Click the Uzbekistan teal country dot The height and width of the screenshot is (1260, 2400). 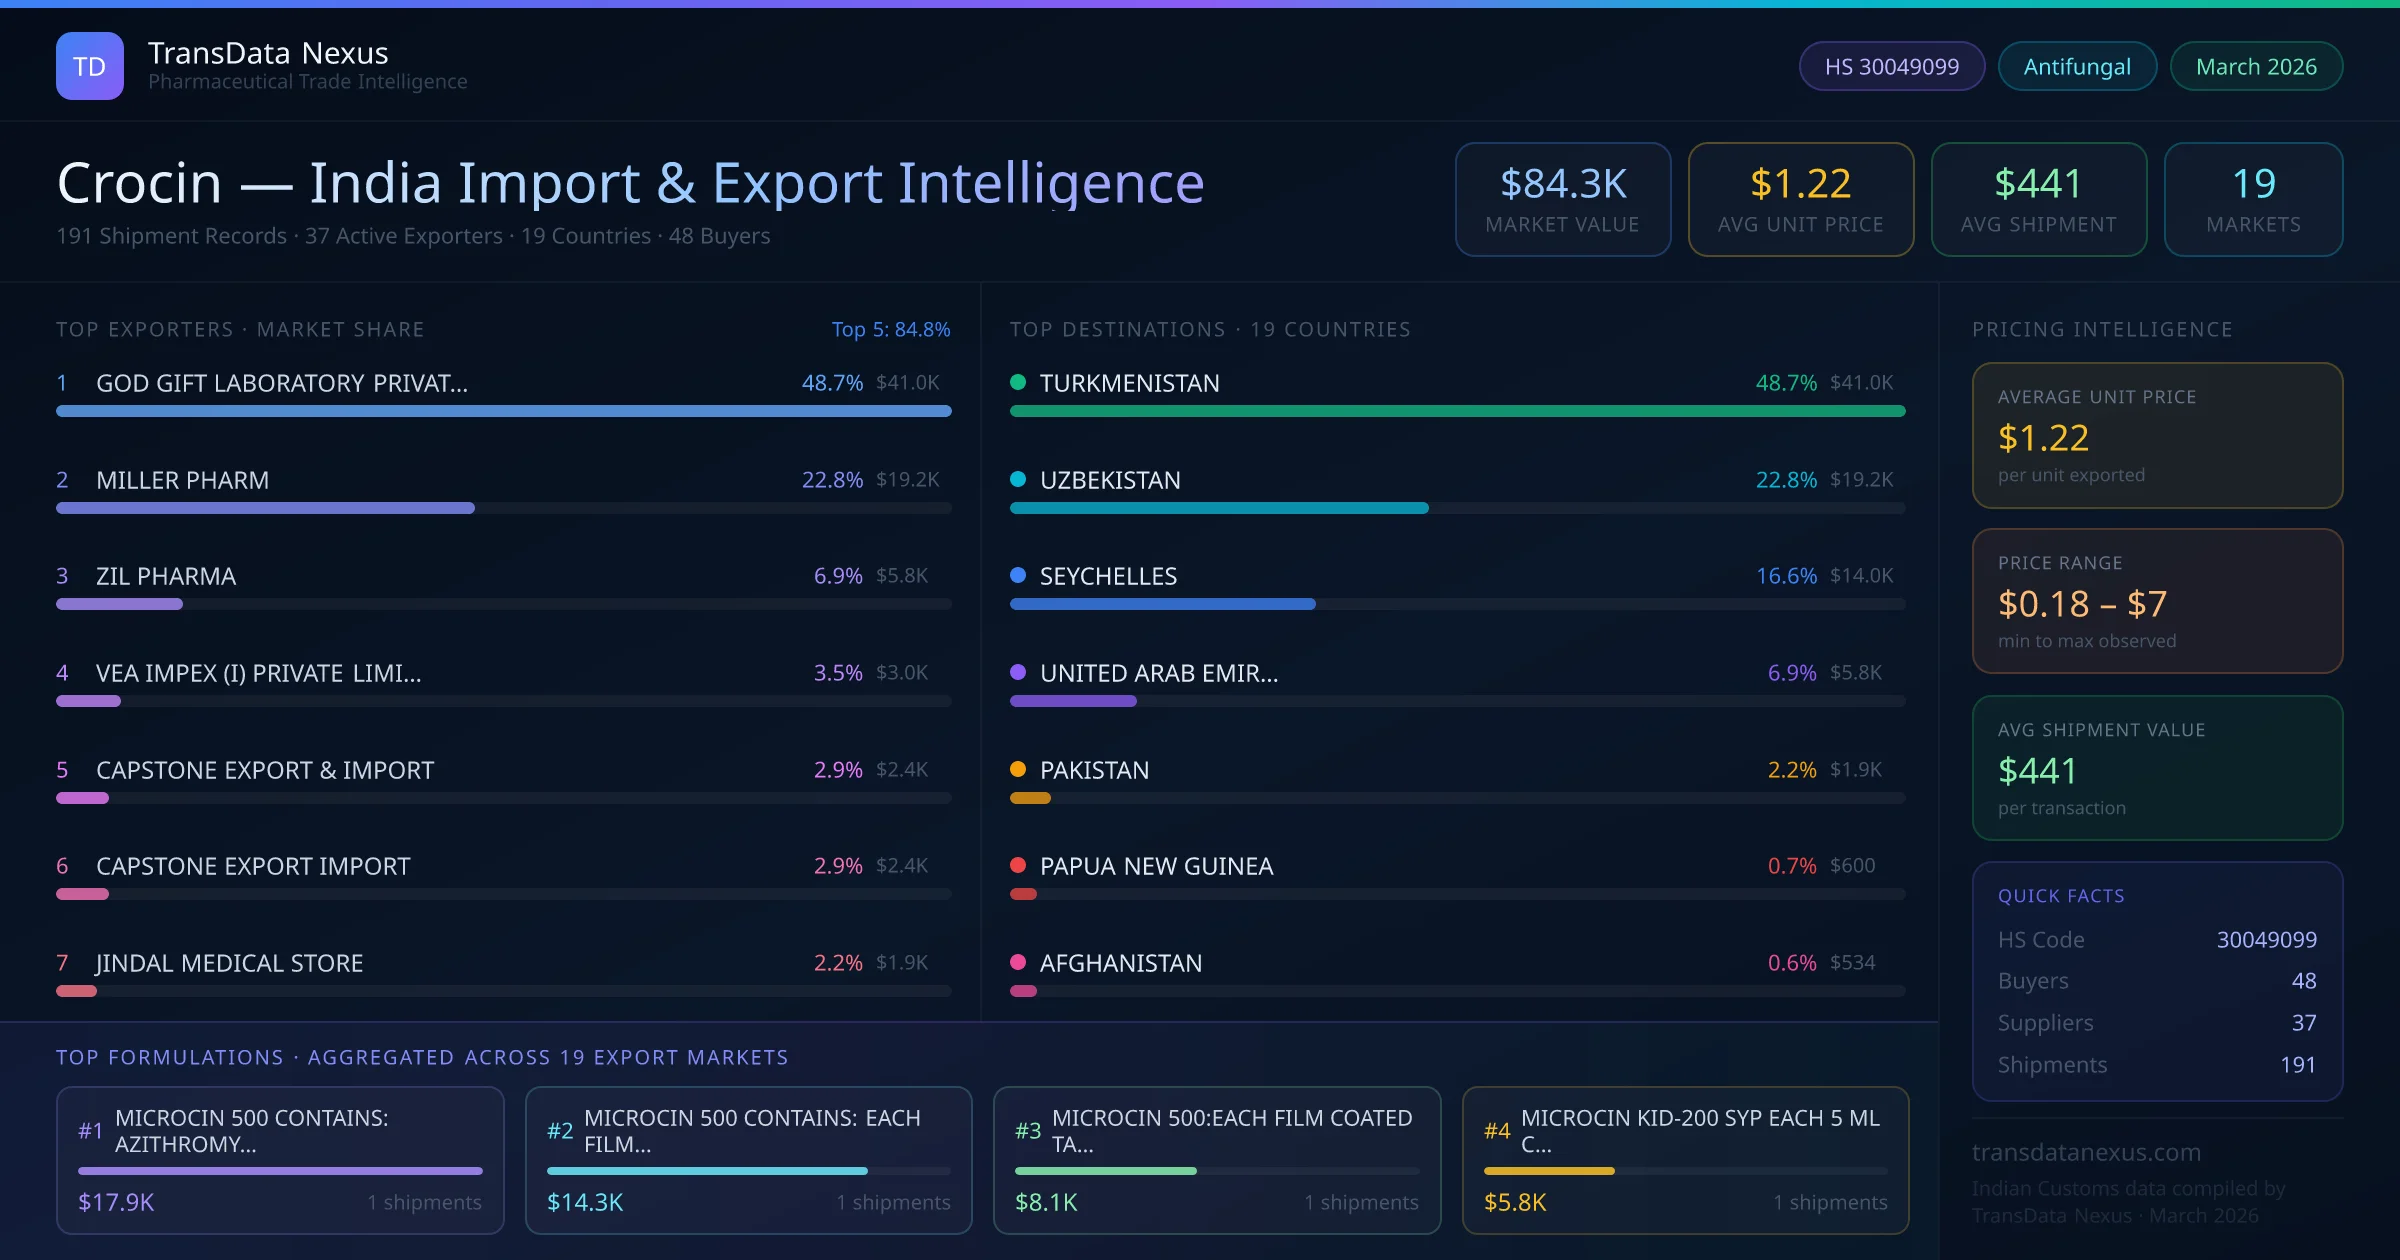(x=1018, y=479)
